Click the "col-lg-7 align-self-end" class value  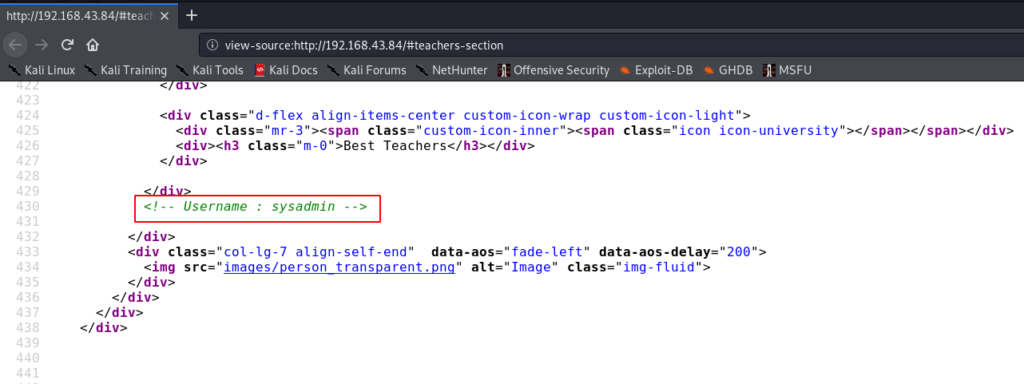(x=317, y=252)
